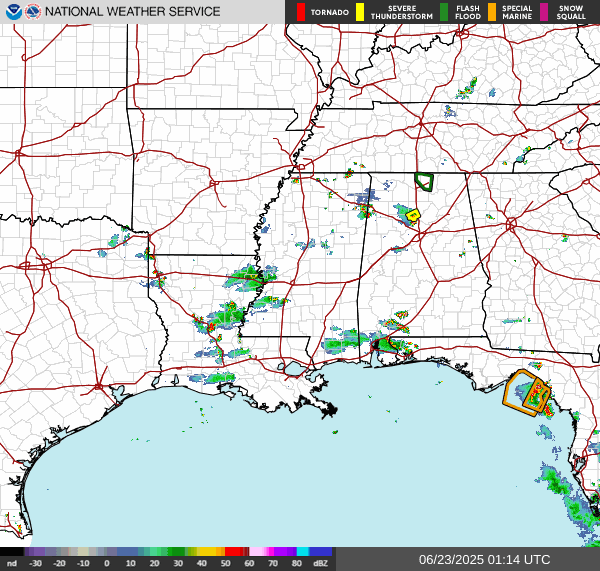
Task: Select the green flash flood warning polygon
Action: click(424, 182)
